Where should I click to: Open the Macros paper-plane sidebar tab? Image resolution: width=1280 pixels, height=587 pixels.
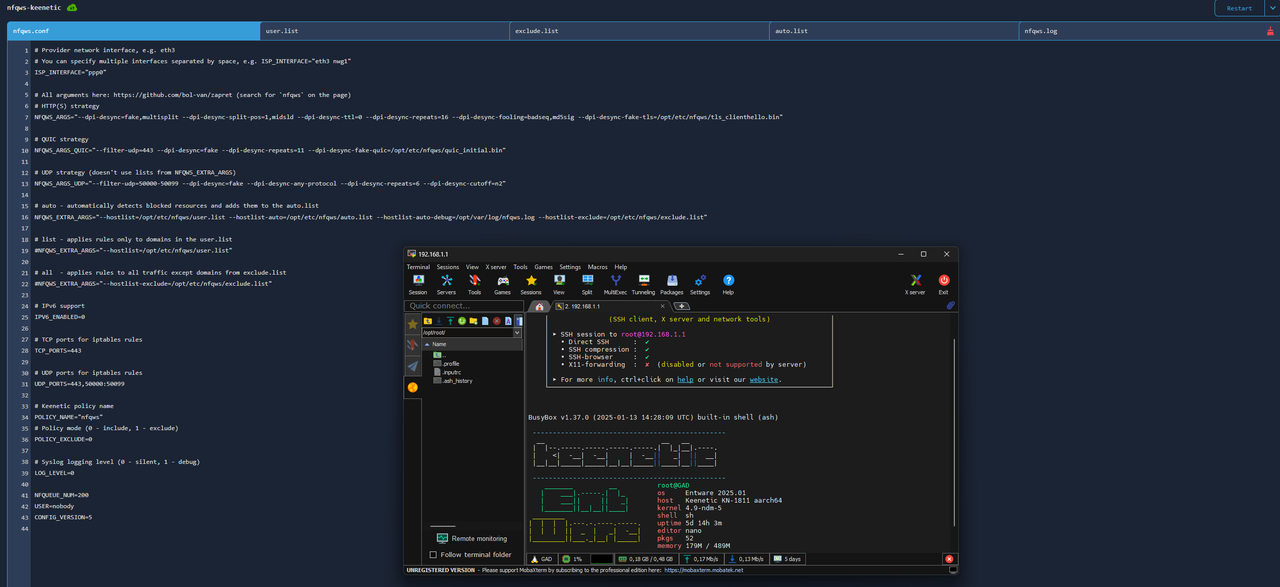(412, 366)
